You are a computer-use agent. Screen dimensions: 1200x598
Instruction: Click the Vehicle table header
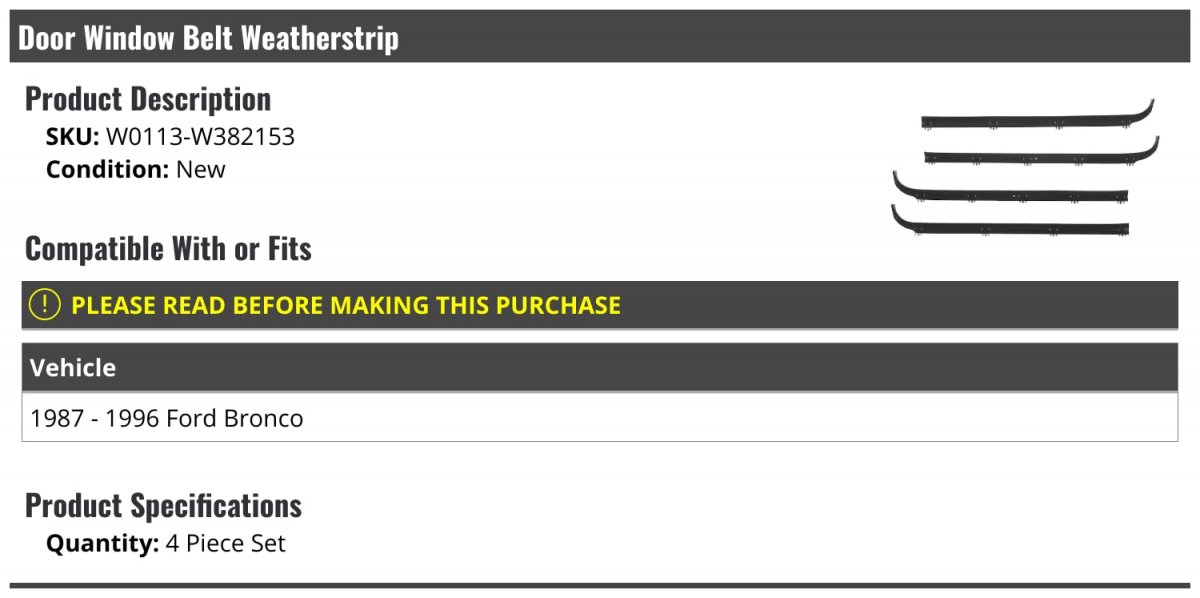pos(600,367)
